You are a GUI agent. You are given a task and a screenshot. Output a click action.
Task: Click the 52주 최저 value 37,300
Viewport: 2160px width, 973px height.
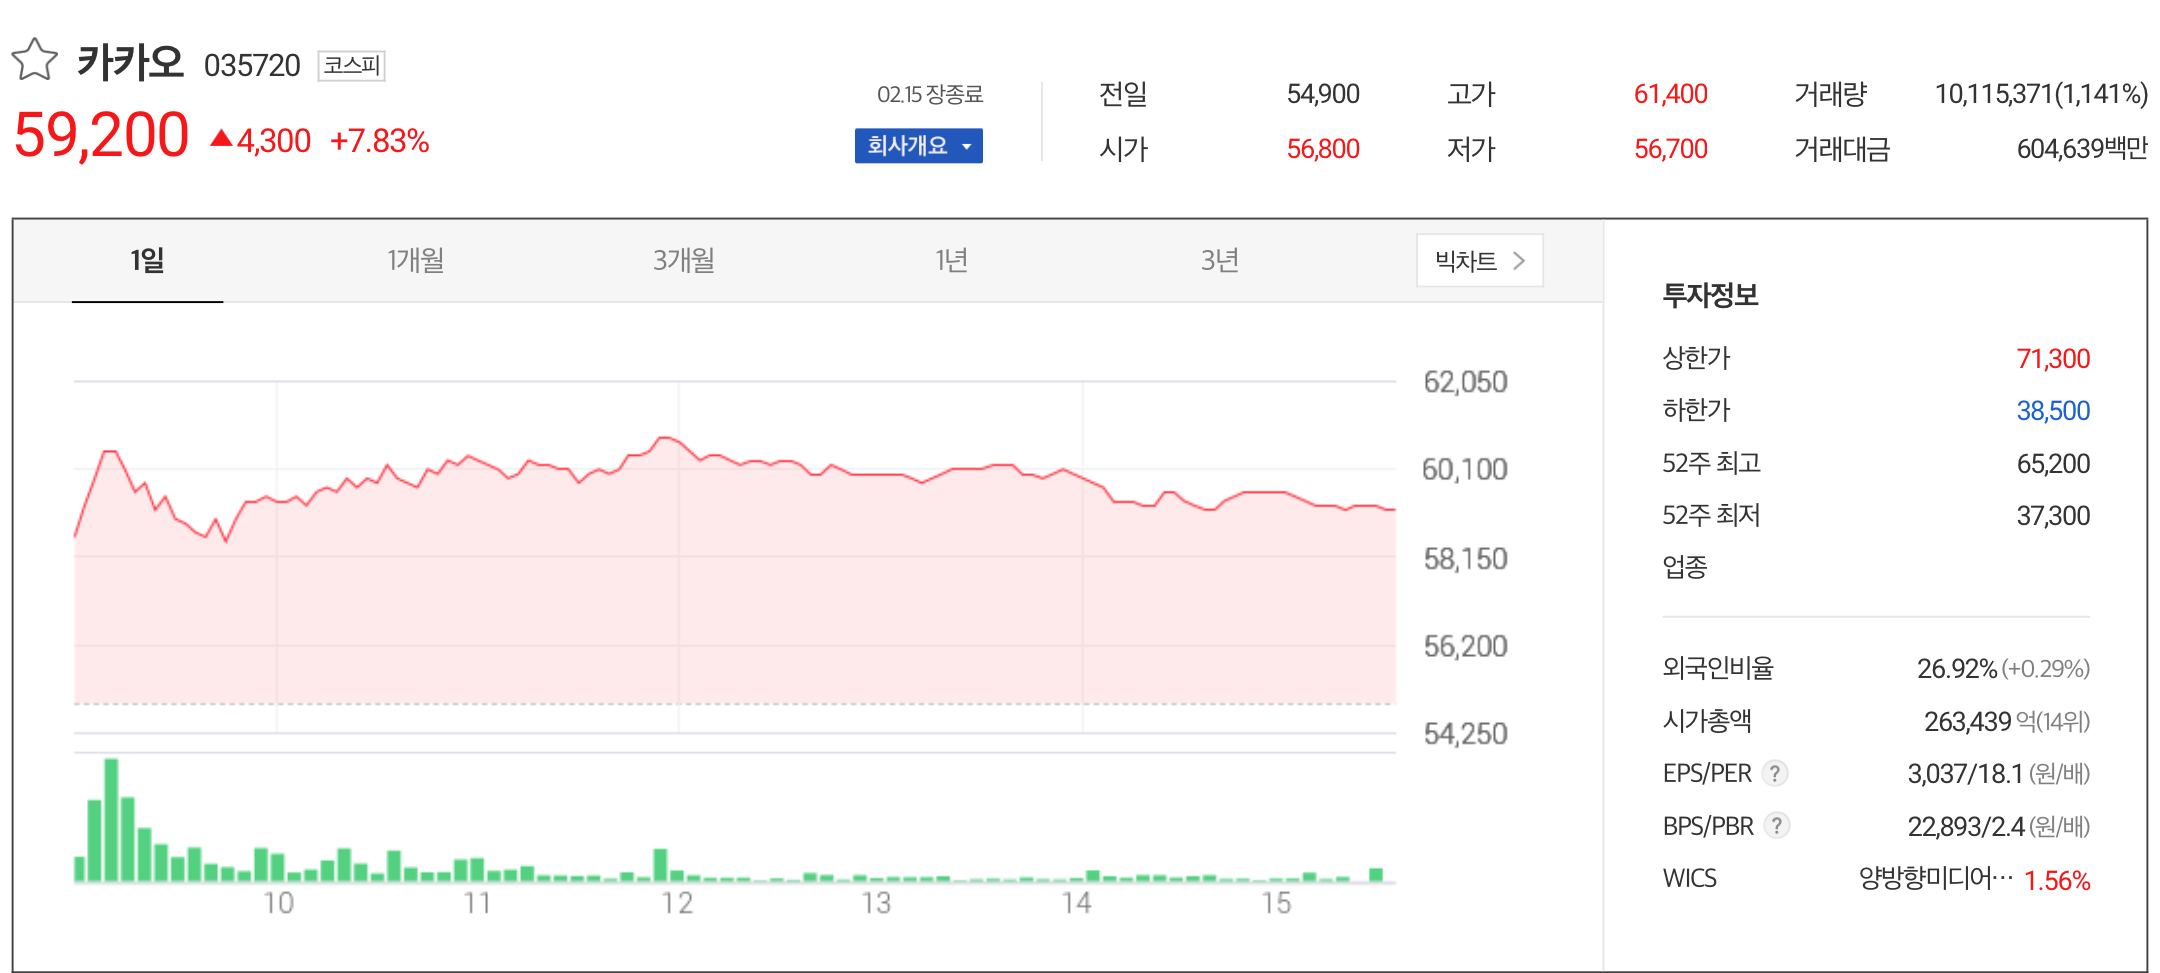pyautogui.click(x=2053, y=516)
